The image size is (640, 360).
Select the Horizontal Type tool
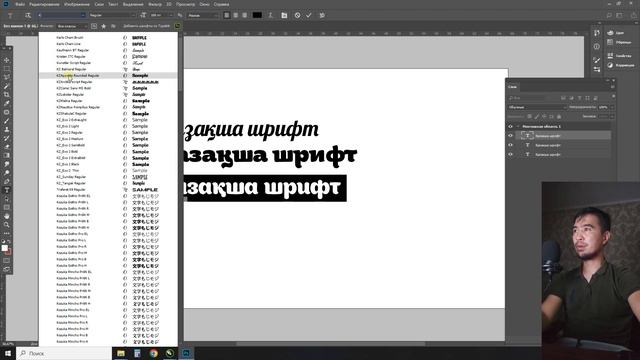[x=7, y=190]
